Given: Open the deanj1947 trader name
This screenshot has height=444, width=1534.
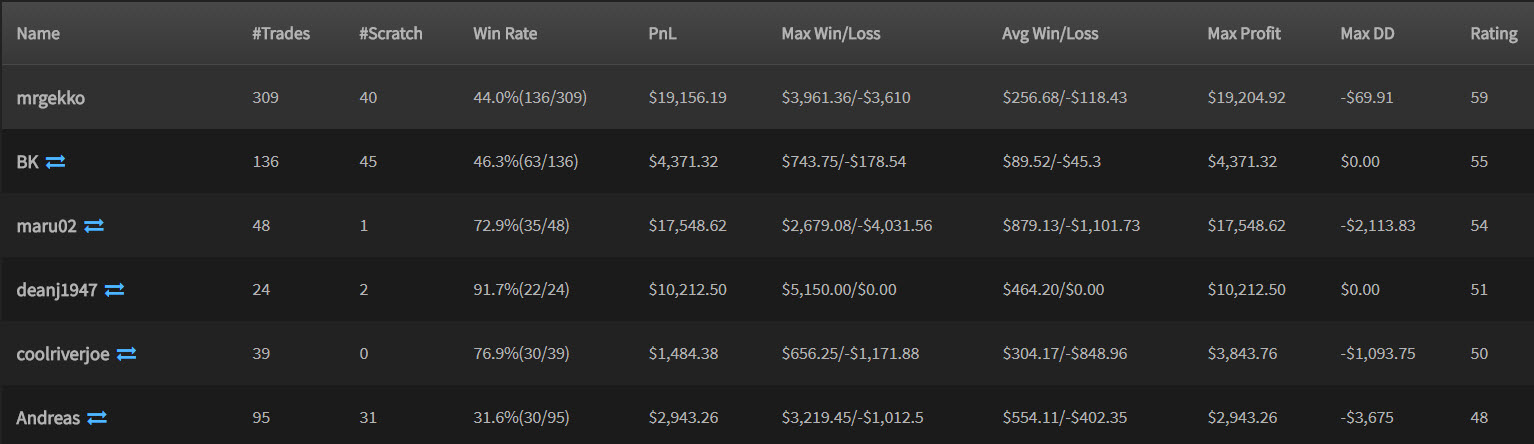Looking at the screenshot, I should pyautogui.click(x=56, y=290).
